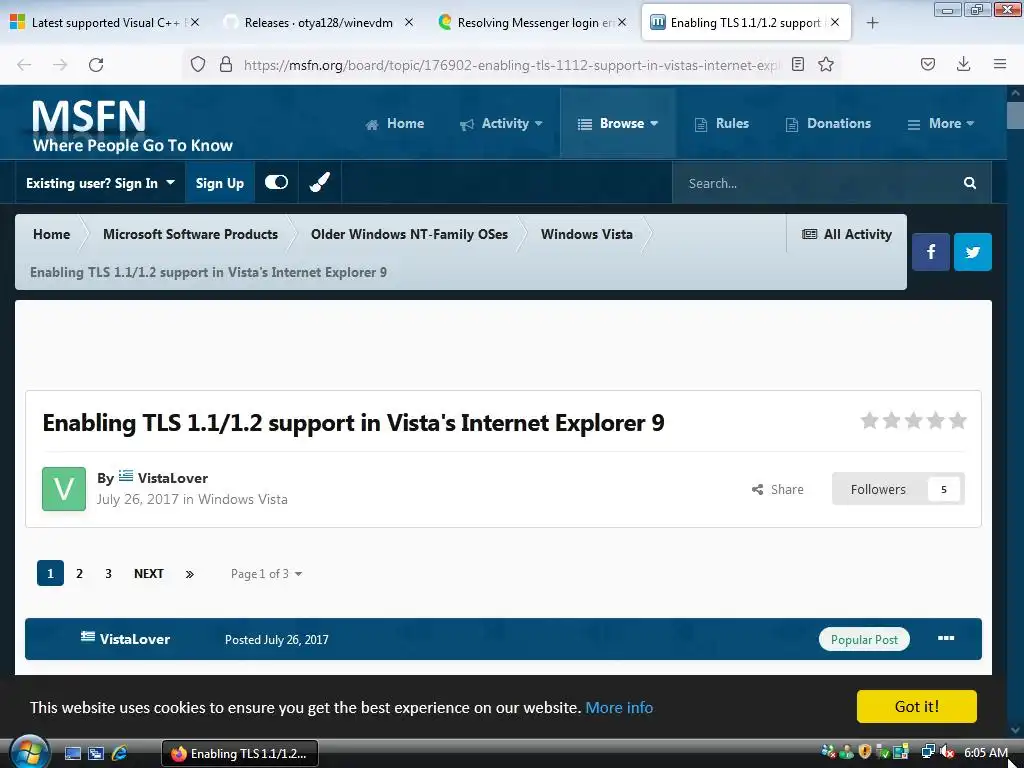Open VistaLover author profile link
This screenshot has width=1024, height=768.
click(x=172, y=478)
